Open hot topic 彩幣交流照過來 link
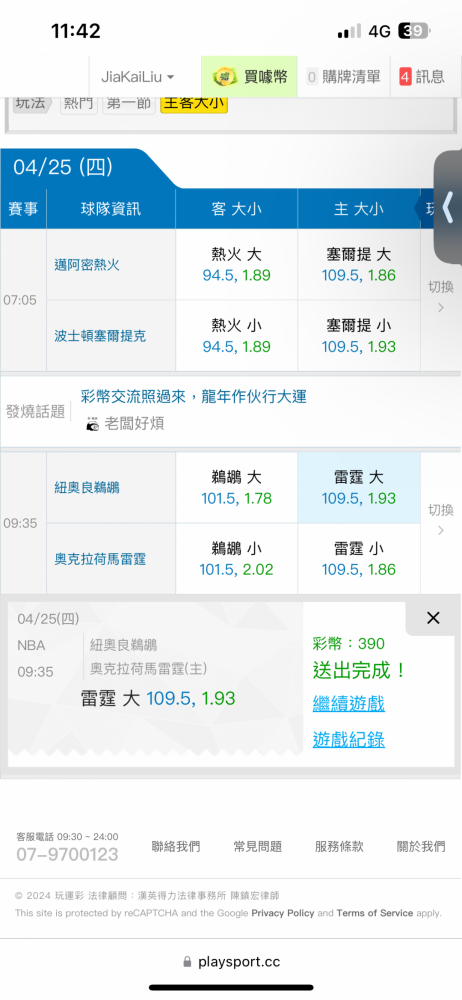Image resolution: width=462 pixels, height=1000 pixels. tap(193, 397)
